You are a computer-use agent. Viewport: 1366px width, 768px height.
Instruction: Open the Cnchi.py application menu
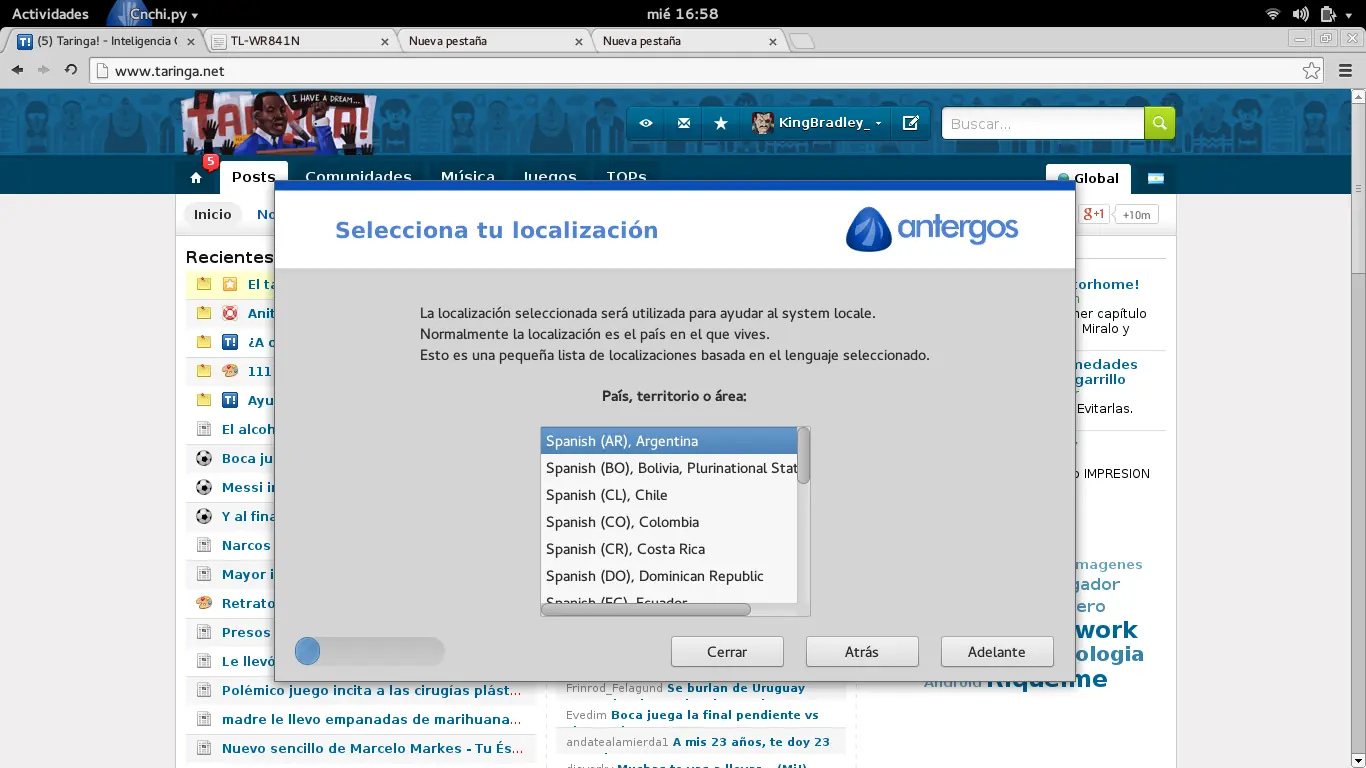pos(153,14)
